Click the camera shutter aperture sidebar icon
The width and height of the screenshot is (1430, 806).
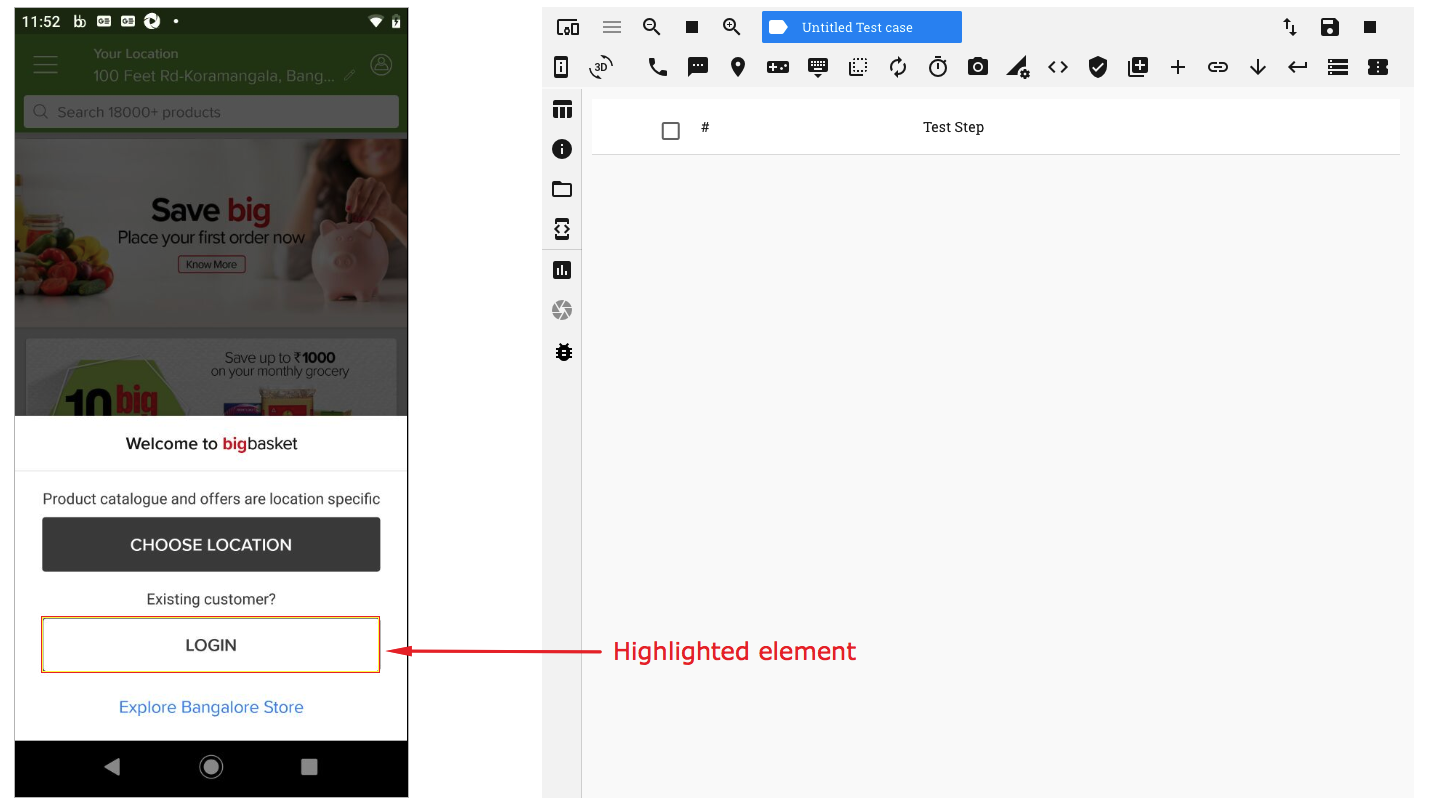pos(562,311)
